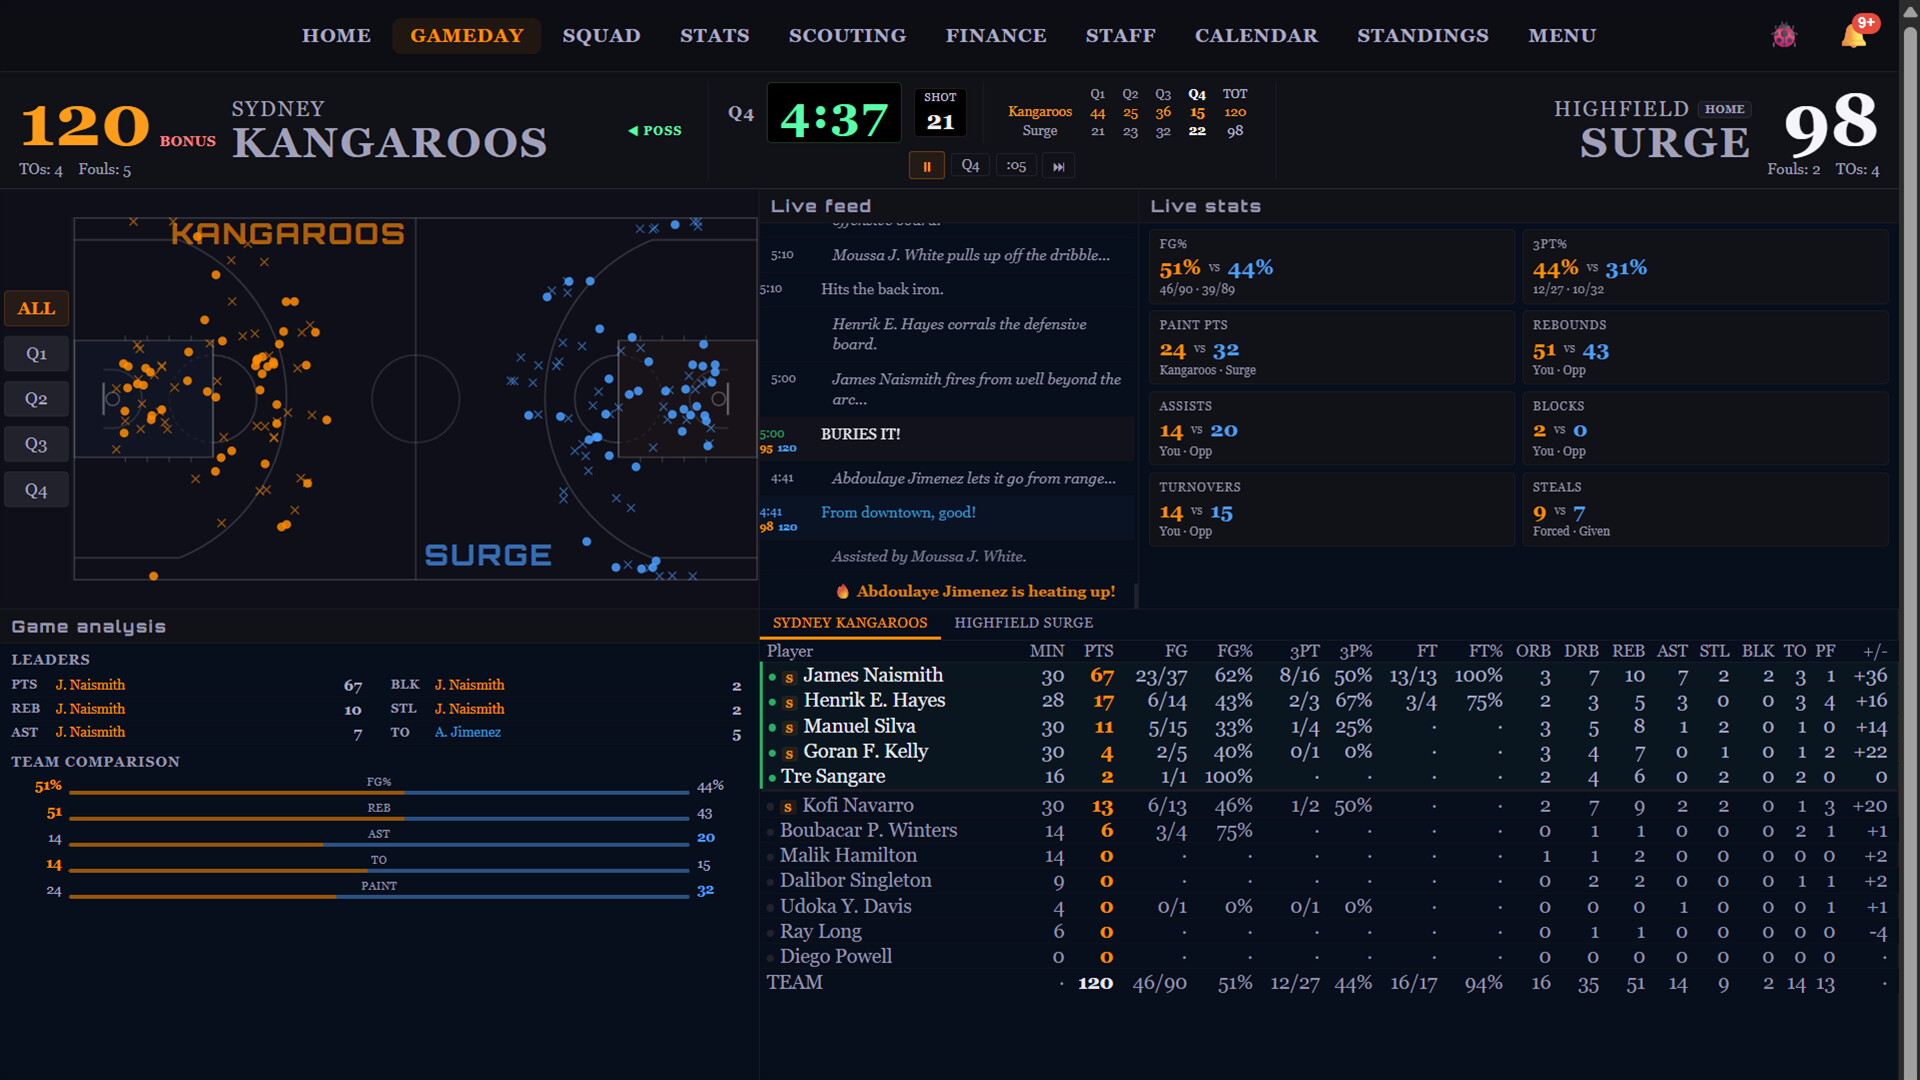Pause the live game simulation
1920x1080 pixels.
tap(926, 166)
